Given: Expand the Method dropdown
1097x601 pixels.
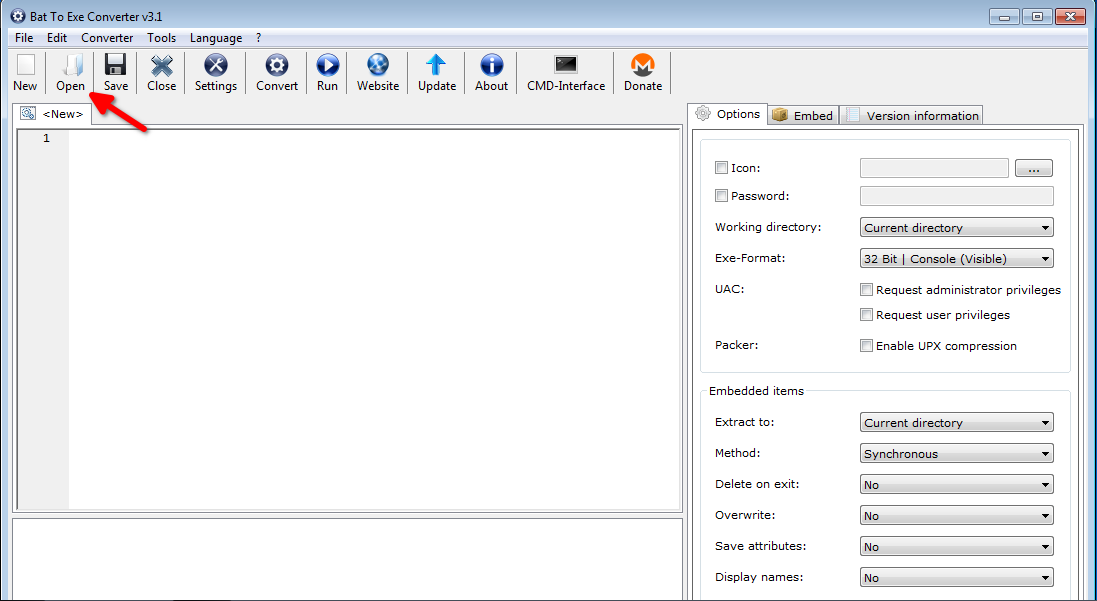Looking at the screenshot, I should (x=956, y=453).
